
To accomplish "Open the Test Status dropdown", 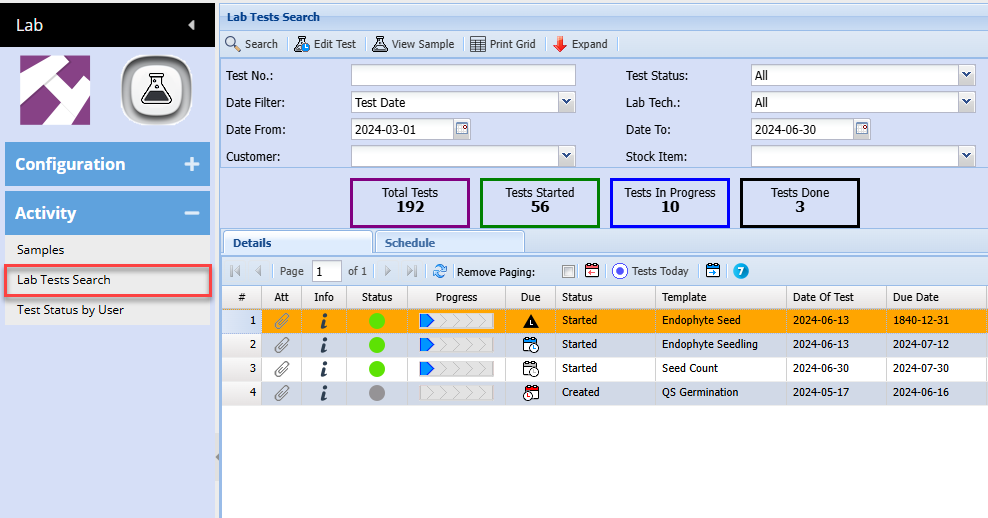I will click(x=966, y=75).
